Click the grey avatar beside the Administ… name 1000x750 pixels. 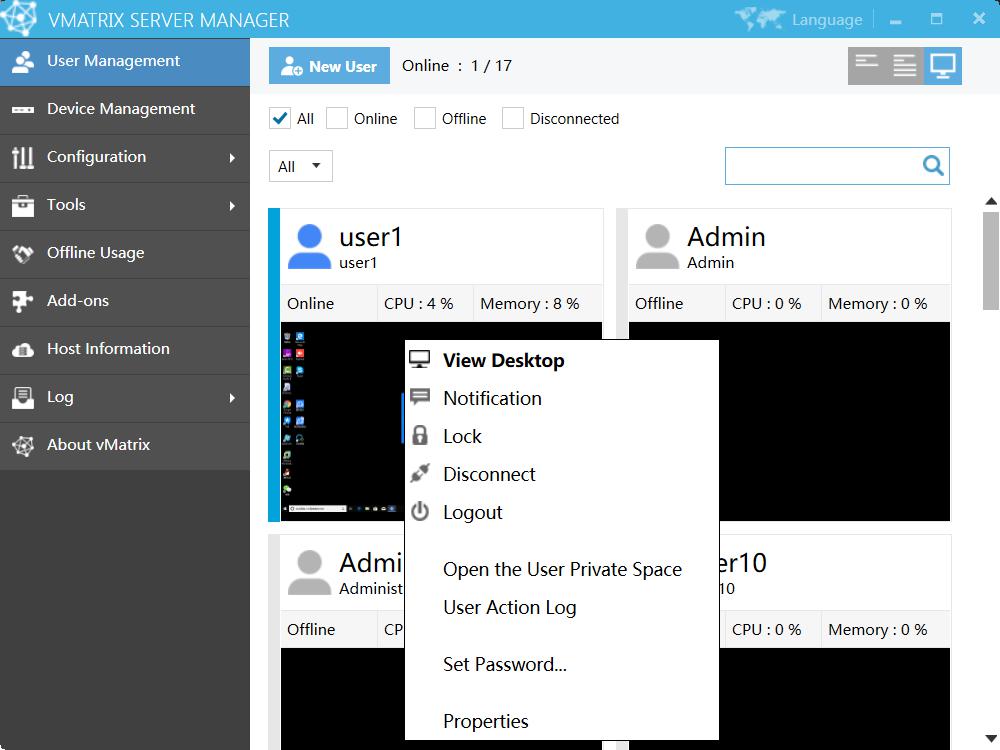point(309,572)
